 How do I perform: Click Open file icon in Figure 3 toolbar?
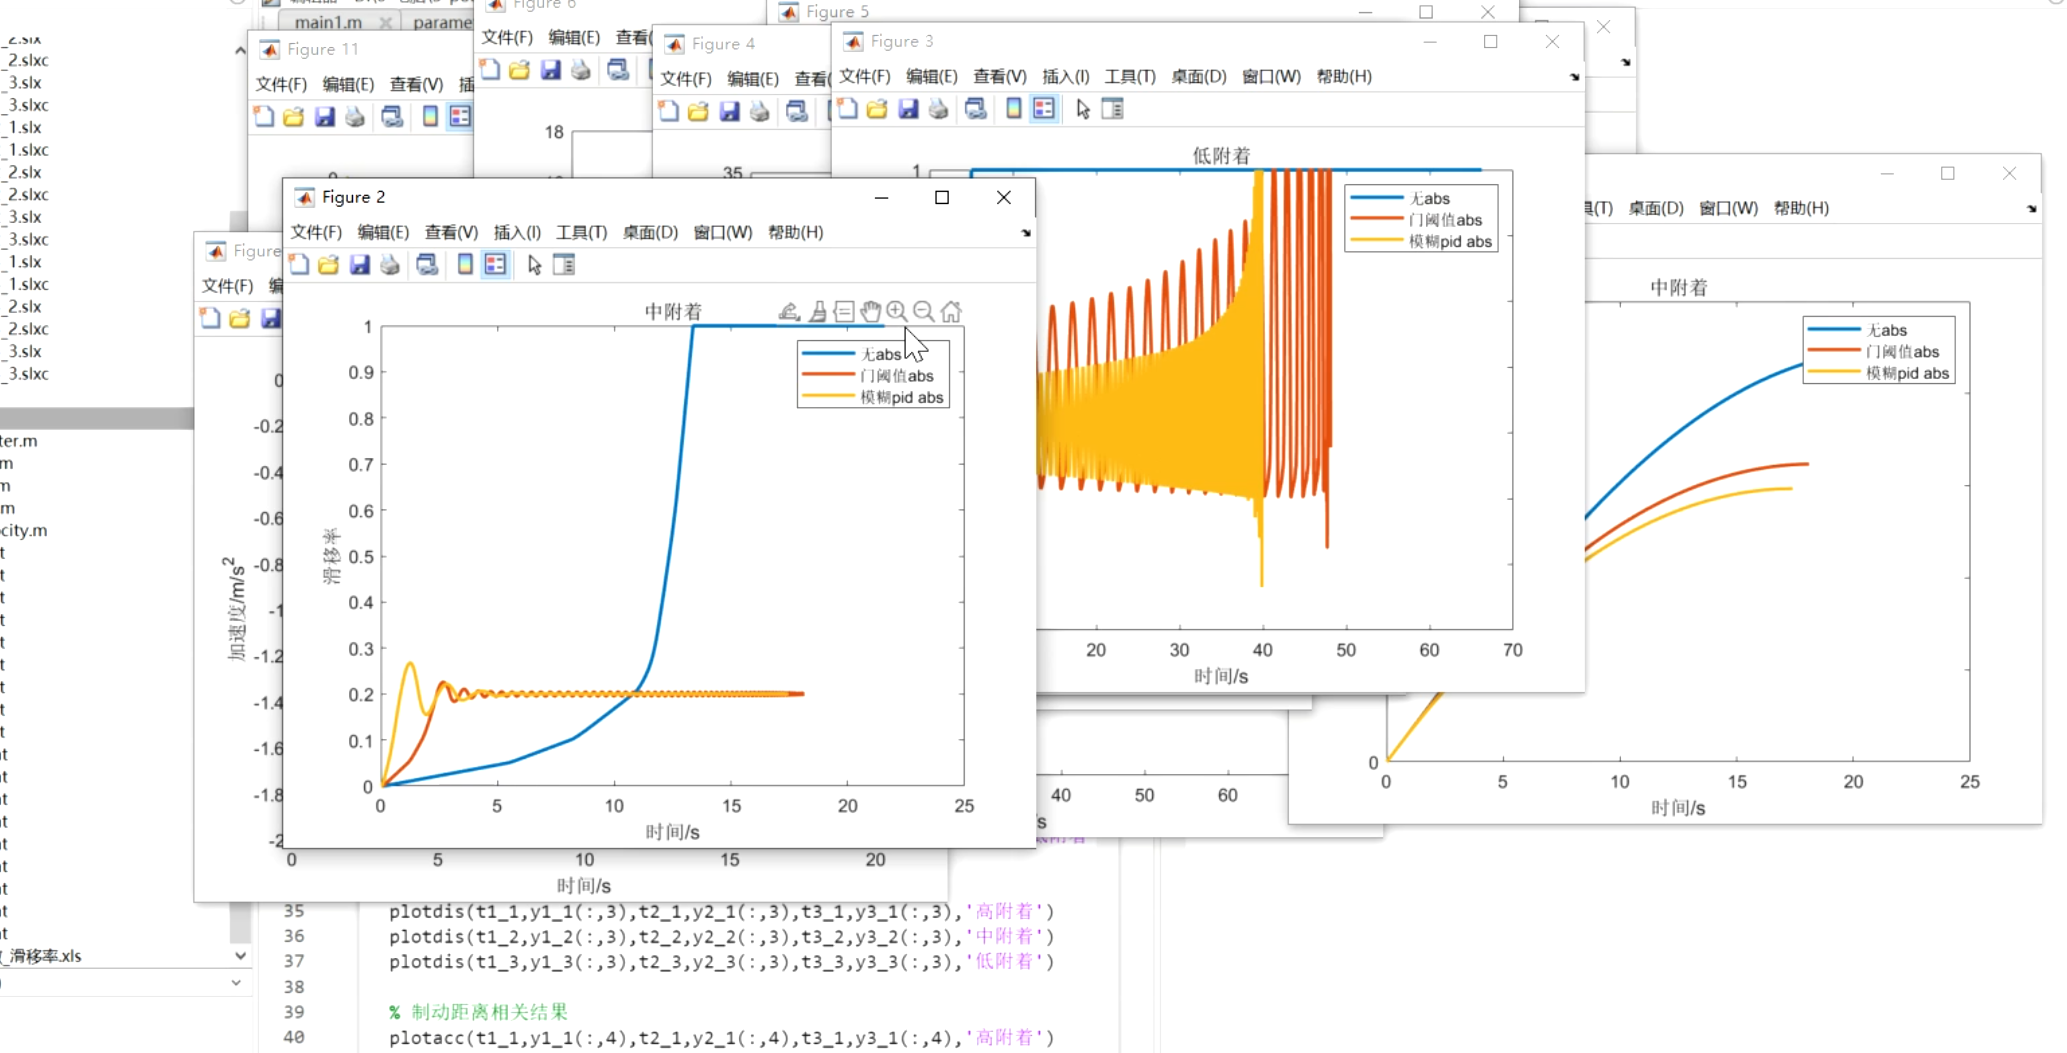(x=877, y=109)
